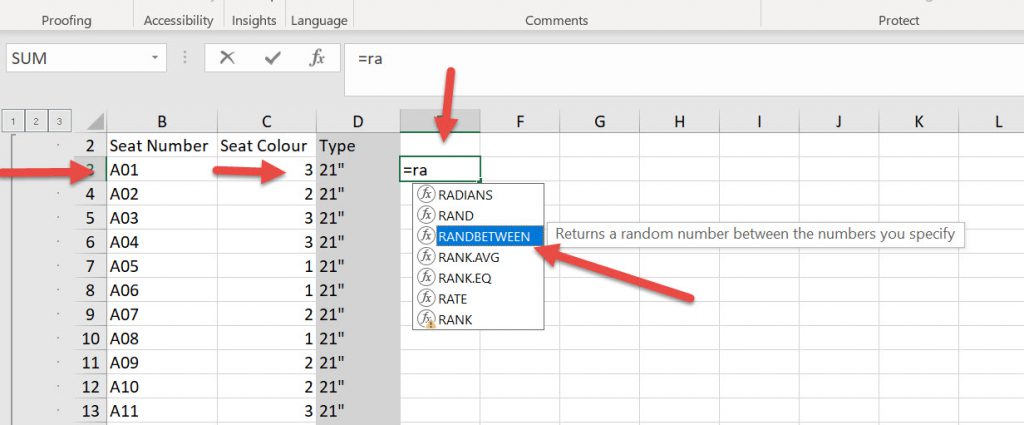The width and height of the screenshot is (1024, 425).
Task: Select row 7 header
Action: point(90,267)
